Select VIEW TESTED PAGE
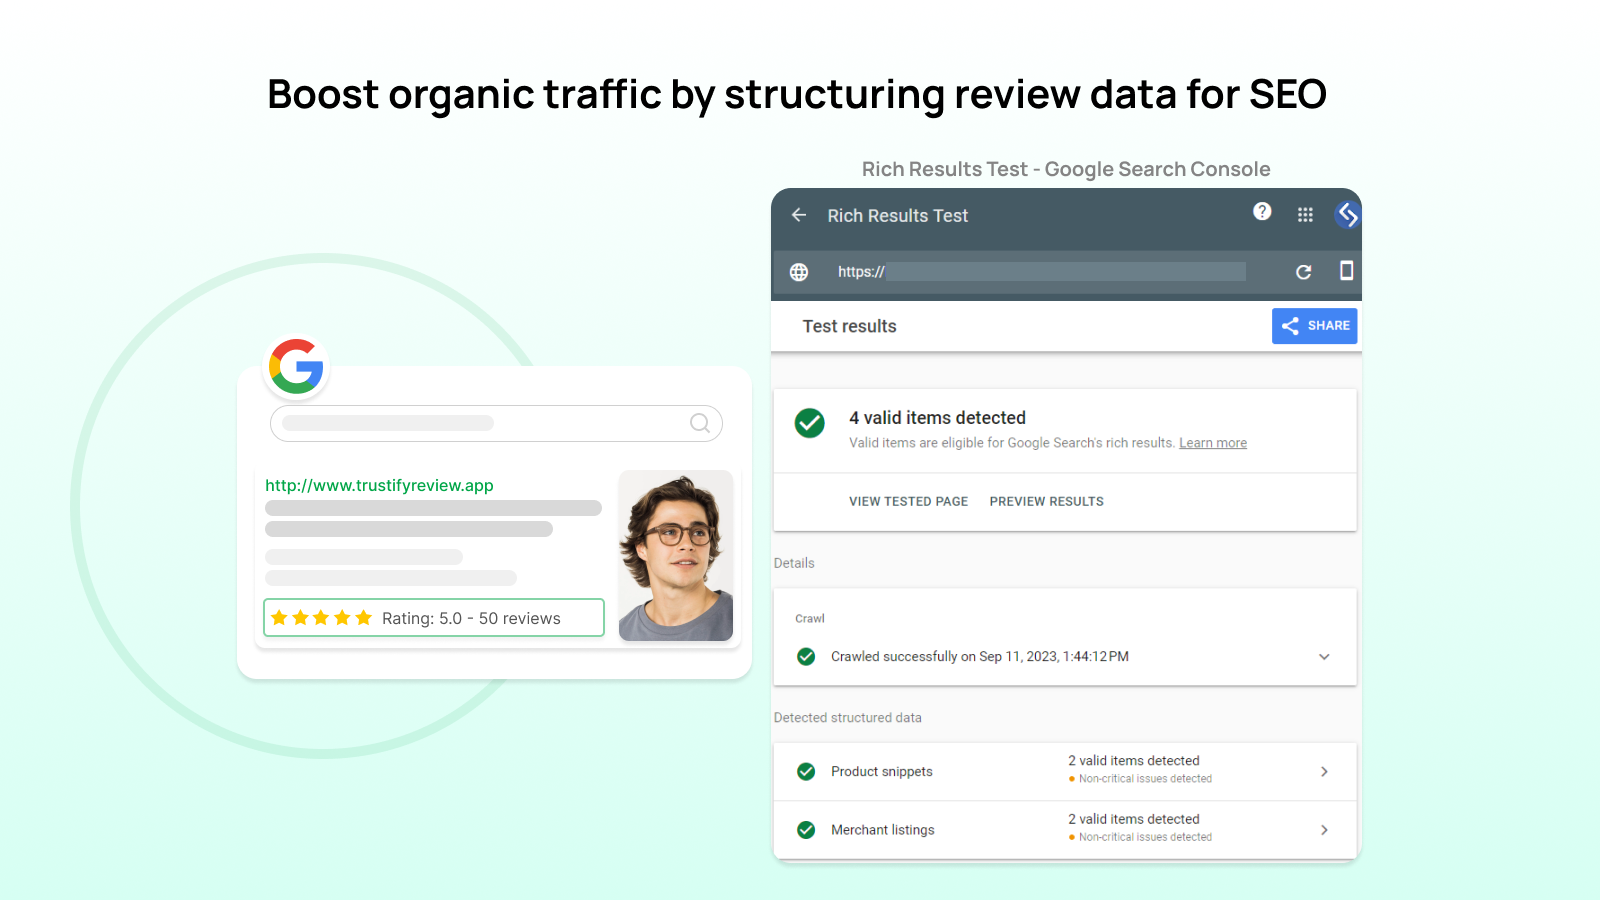This screenshot has height=900, width=1600. (x=908, y=501)
